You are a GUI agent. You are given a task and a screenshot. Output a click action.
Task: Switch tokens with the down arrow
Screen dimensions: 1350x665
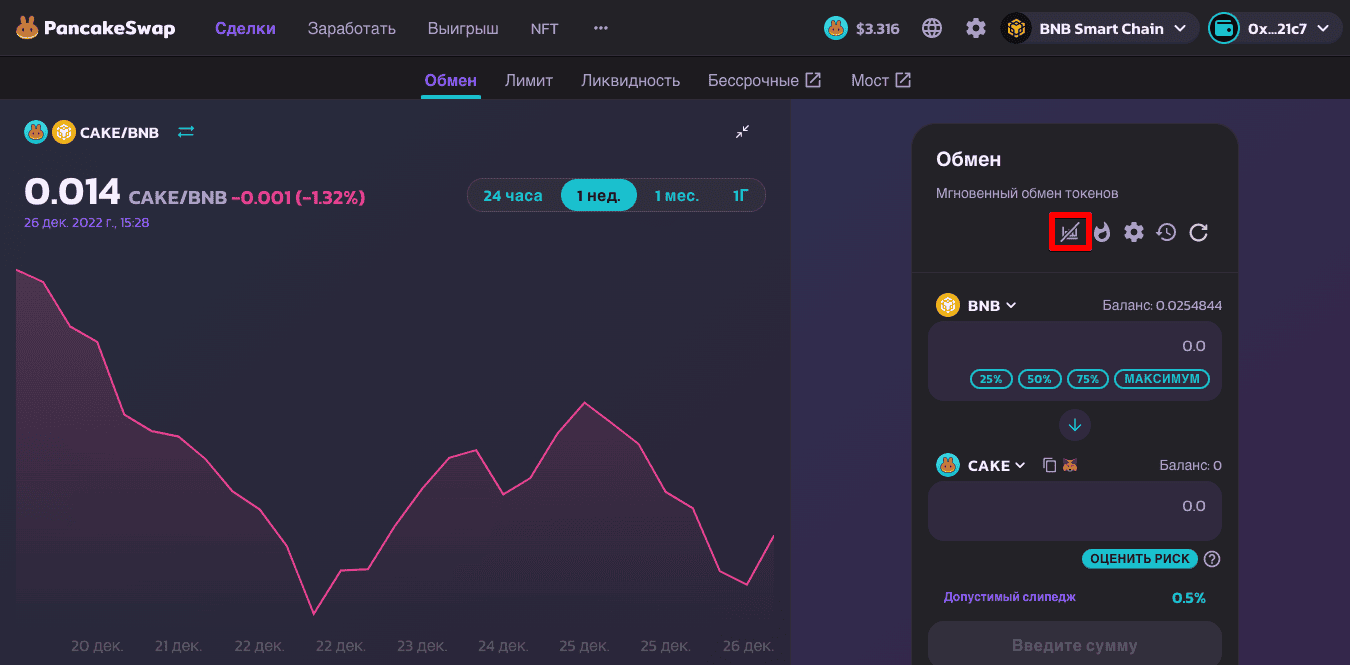(x=1075, y=425)
